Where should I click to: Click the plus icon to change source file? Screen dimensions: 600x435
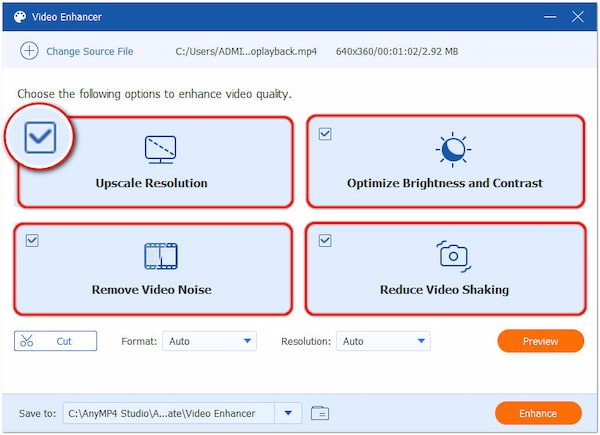29,51
